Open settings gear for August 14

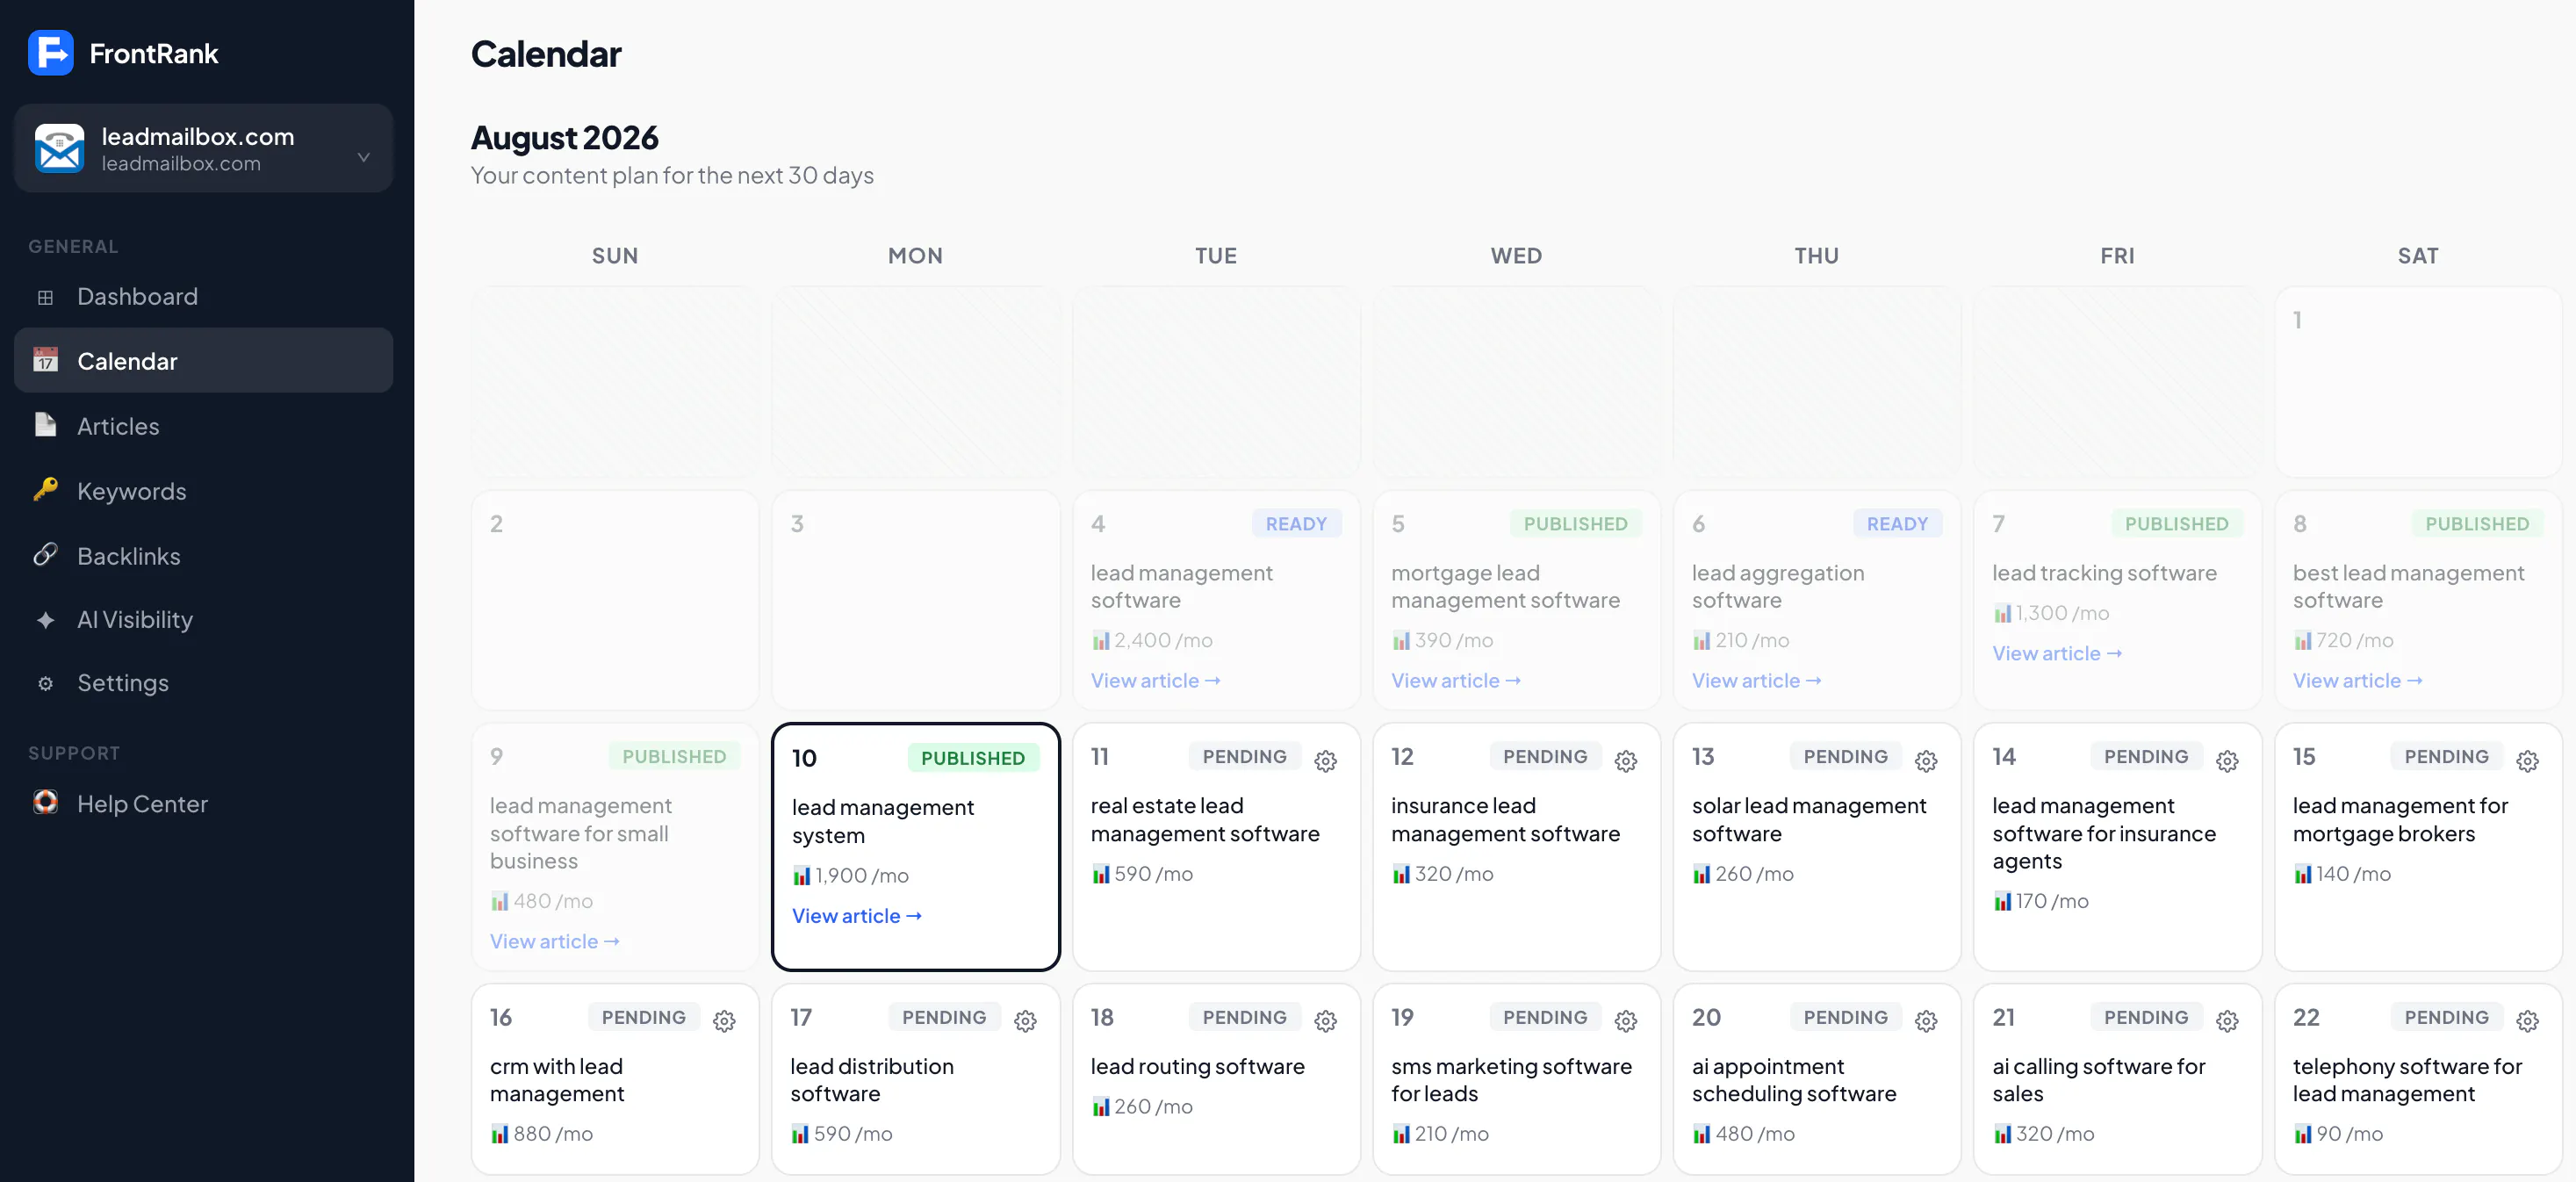[x=2226, y=761]
